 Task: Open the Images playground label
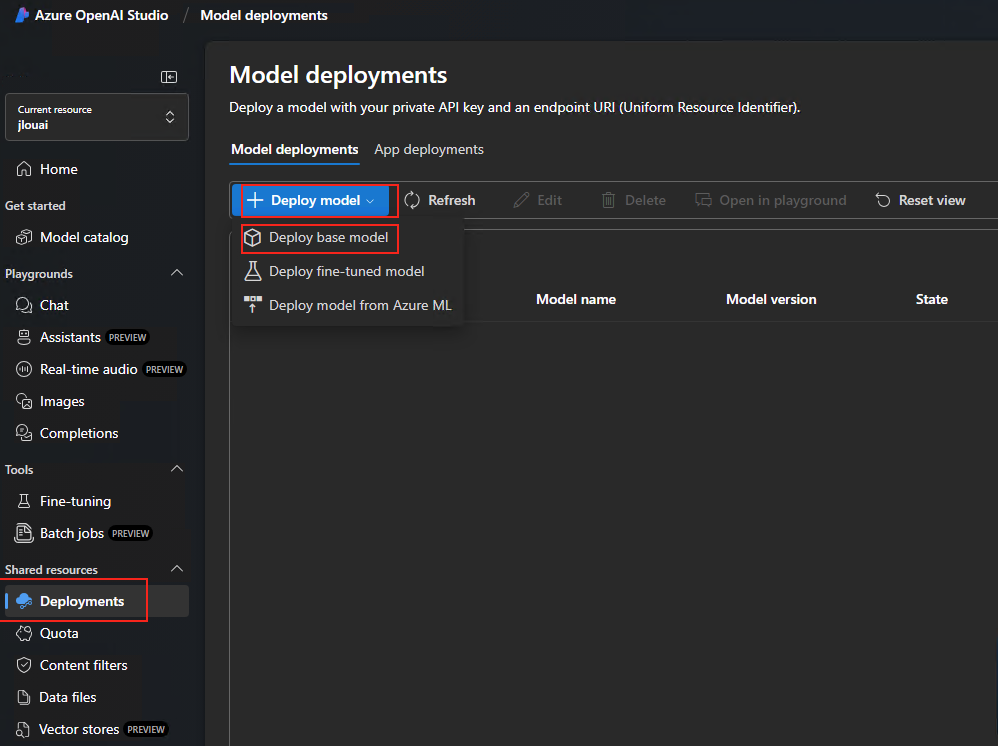(x=62, y=402)
